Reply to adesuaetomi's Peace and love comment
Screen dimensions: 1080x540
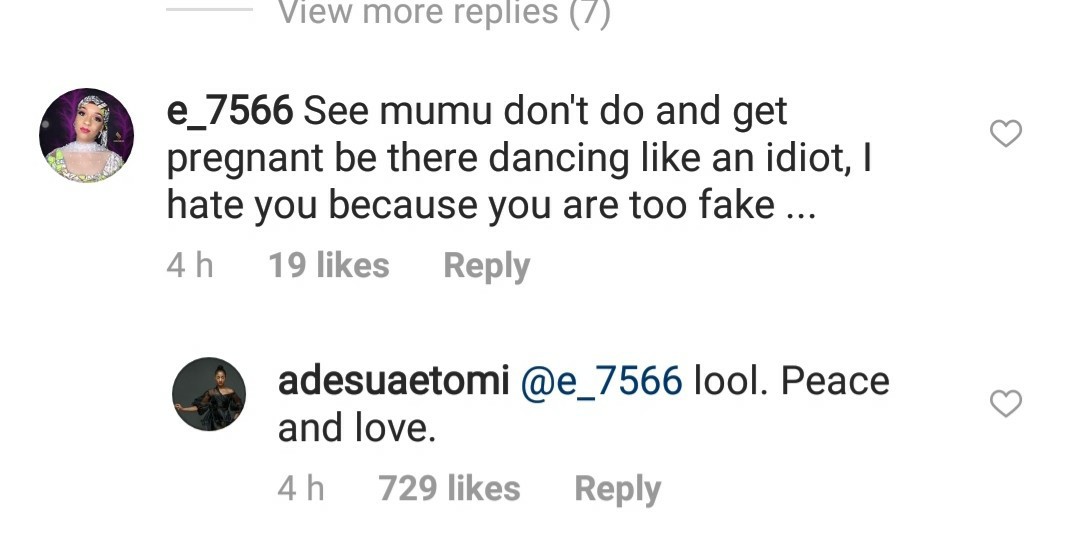[618, 490]
